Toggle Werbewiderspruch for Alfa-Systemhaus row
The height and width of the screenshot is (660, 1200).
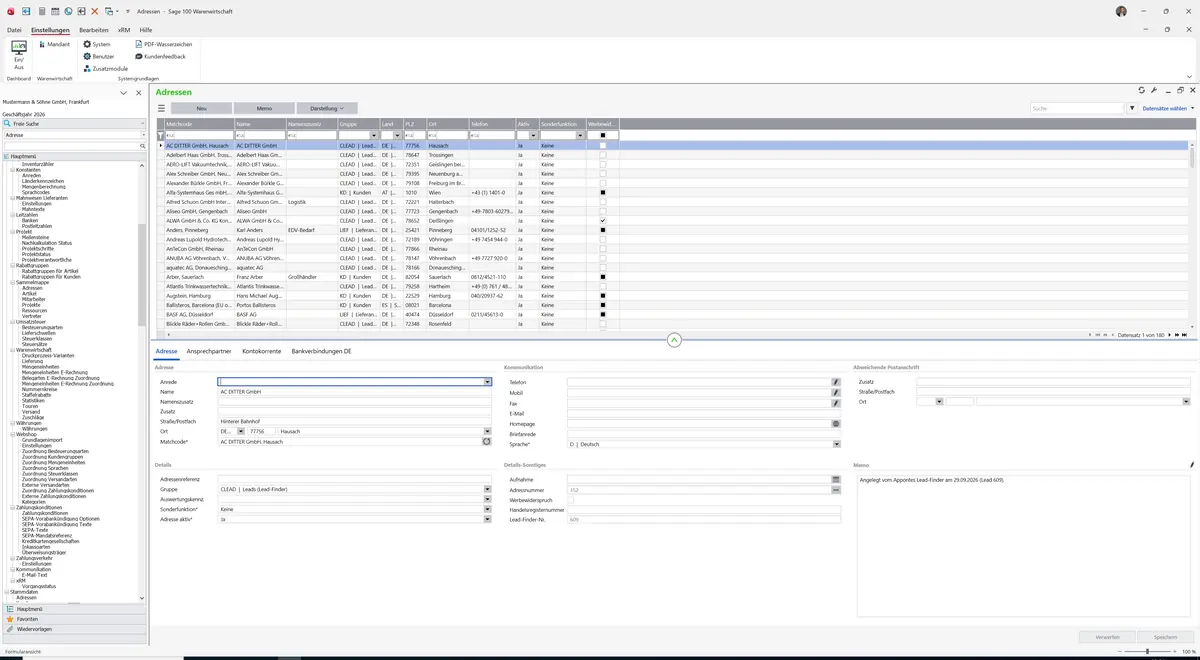point(603,192)
